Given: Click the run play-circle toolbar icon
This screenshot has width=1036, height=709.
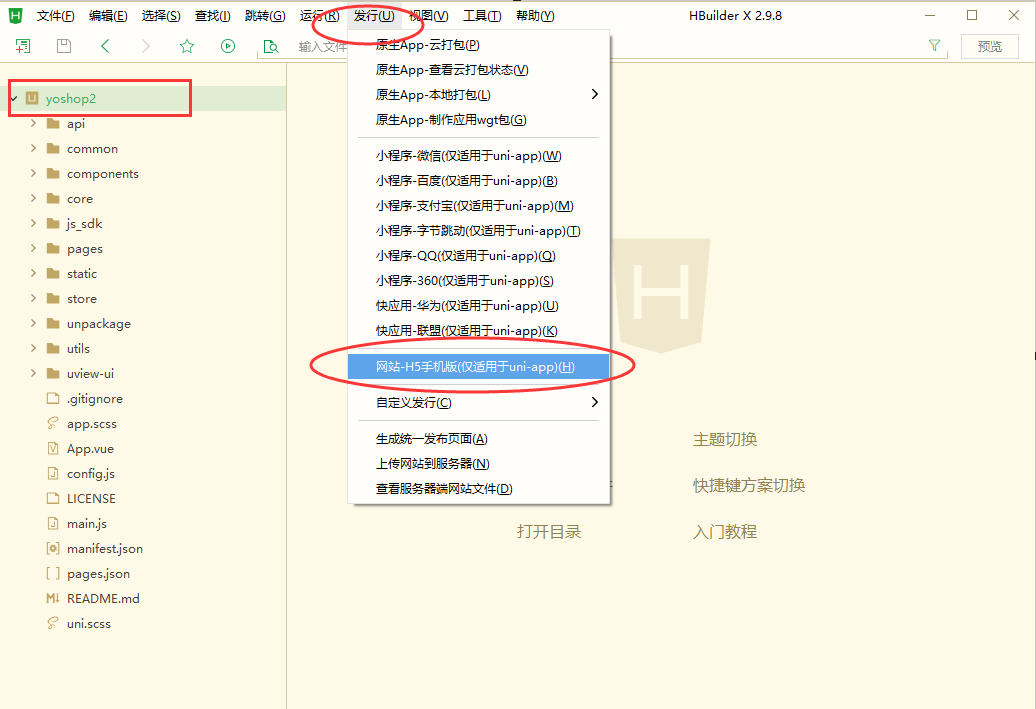Looking at the screenshot, I should pos(228,46).
